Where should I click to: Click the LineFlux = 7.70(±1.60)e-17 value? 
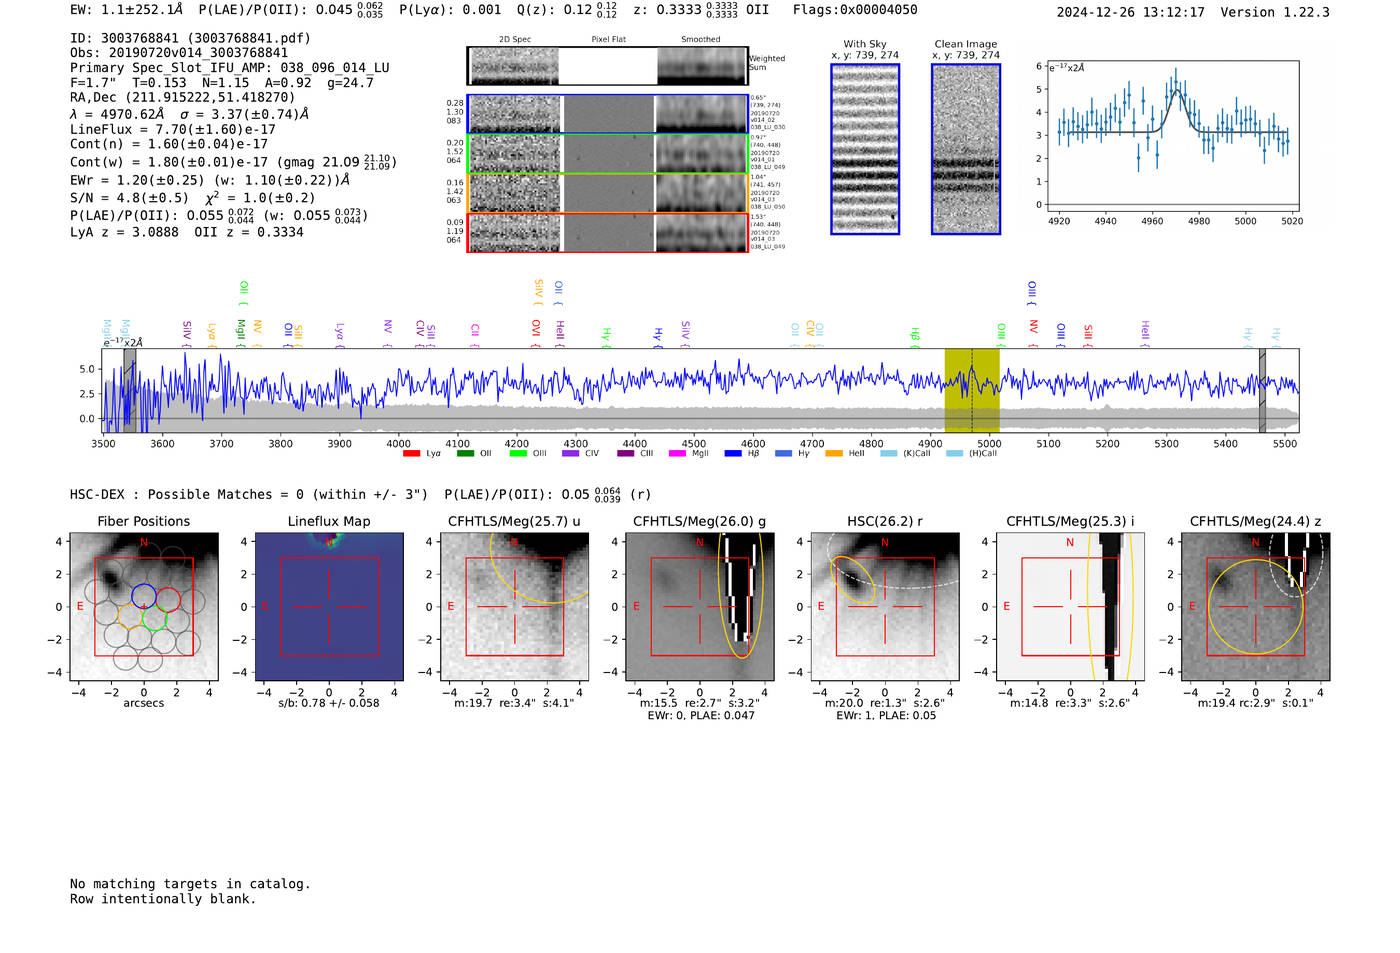coord(173,129)
